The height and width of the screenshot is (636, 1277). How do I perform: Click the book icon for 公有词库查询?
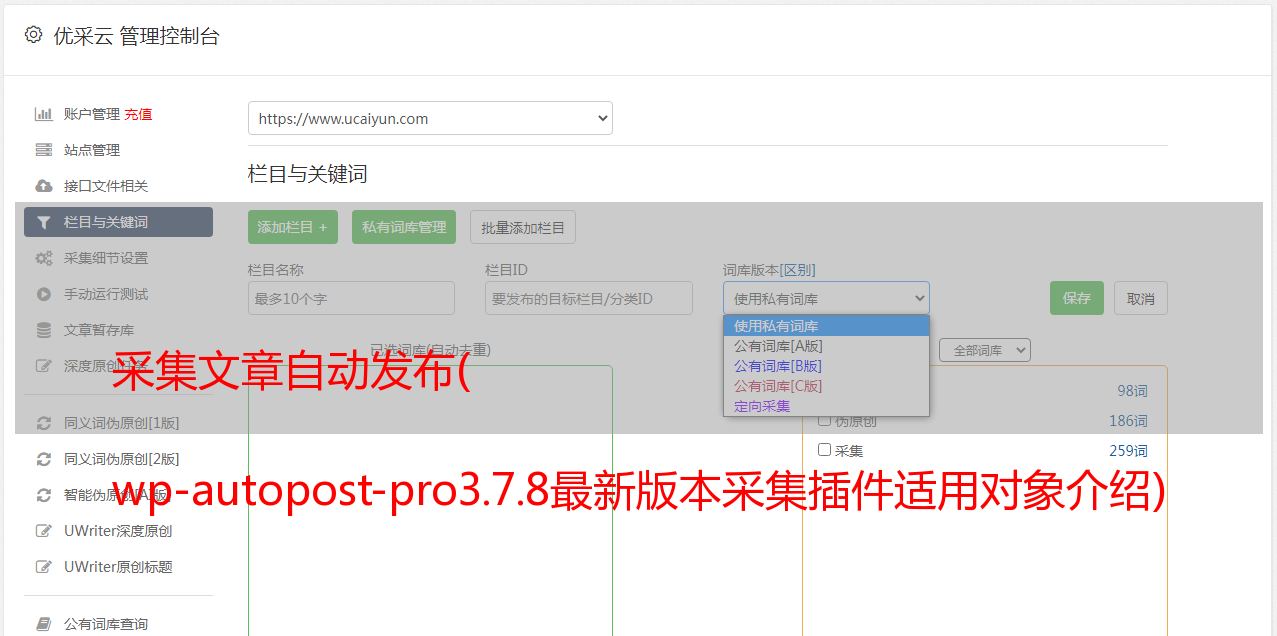click(43, 624)
